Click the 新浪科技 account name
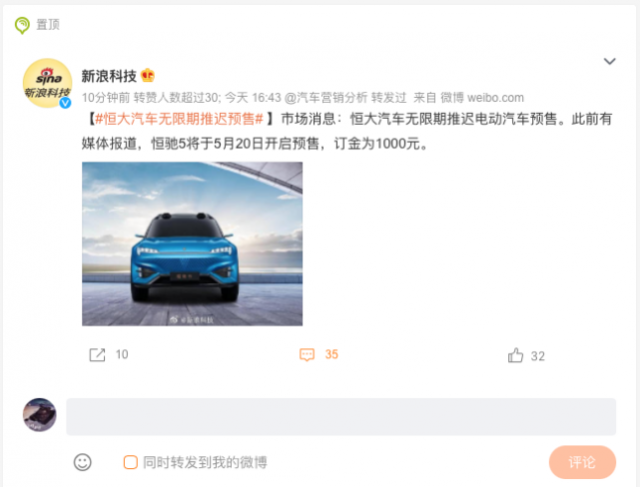 pos(109,76)
